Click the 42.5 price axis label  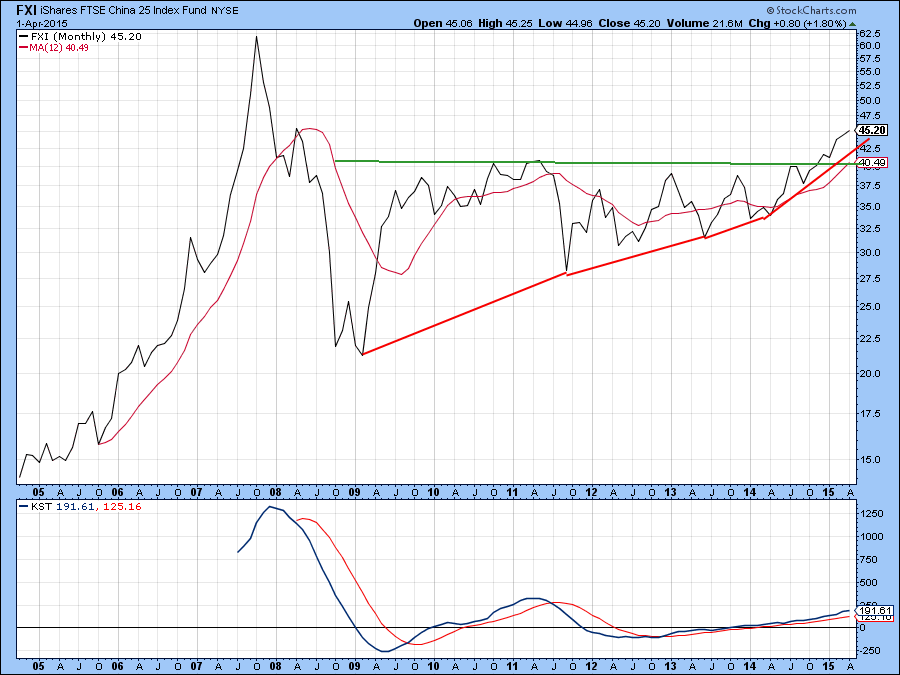[x=870, y=149]
